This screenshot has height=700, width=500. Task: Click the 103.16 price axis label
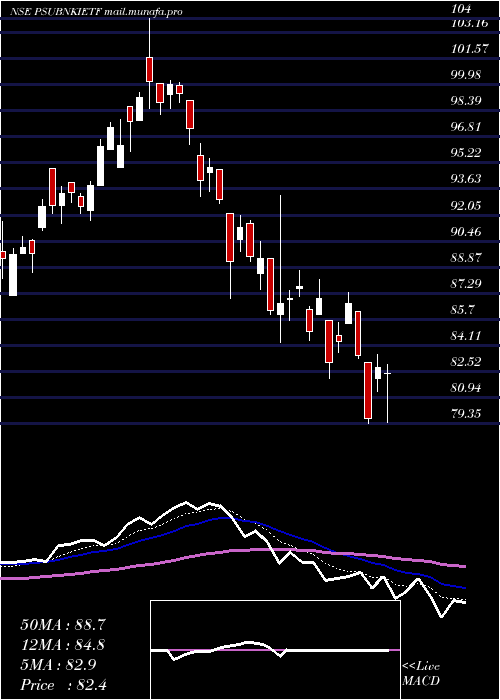[470, 23]
